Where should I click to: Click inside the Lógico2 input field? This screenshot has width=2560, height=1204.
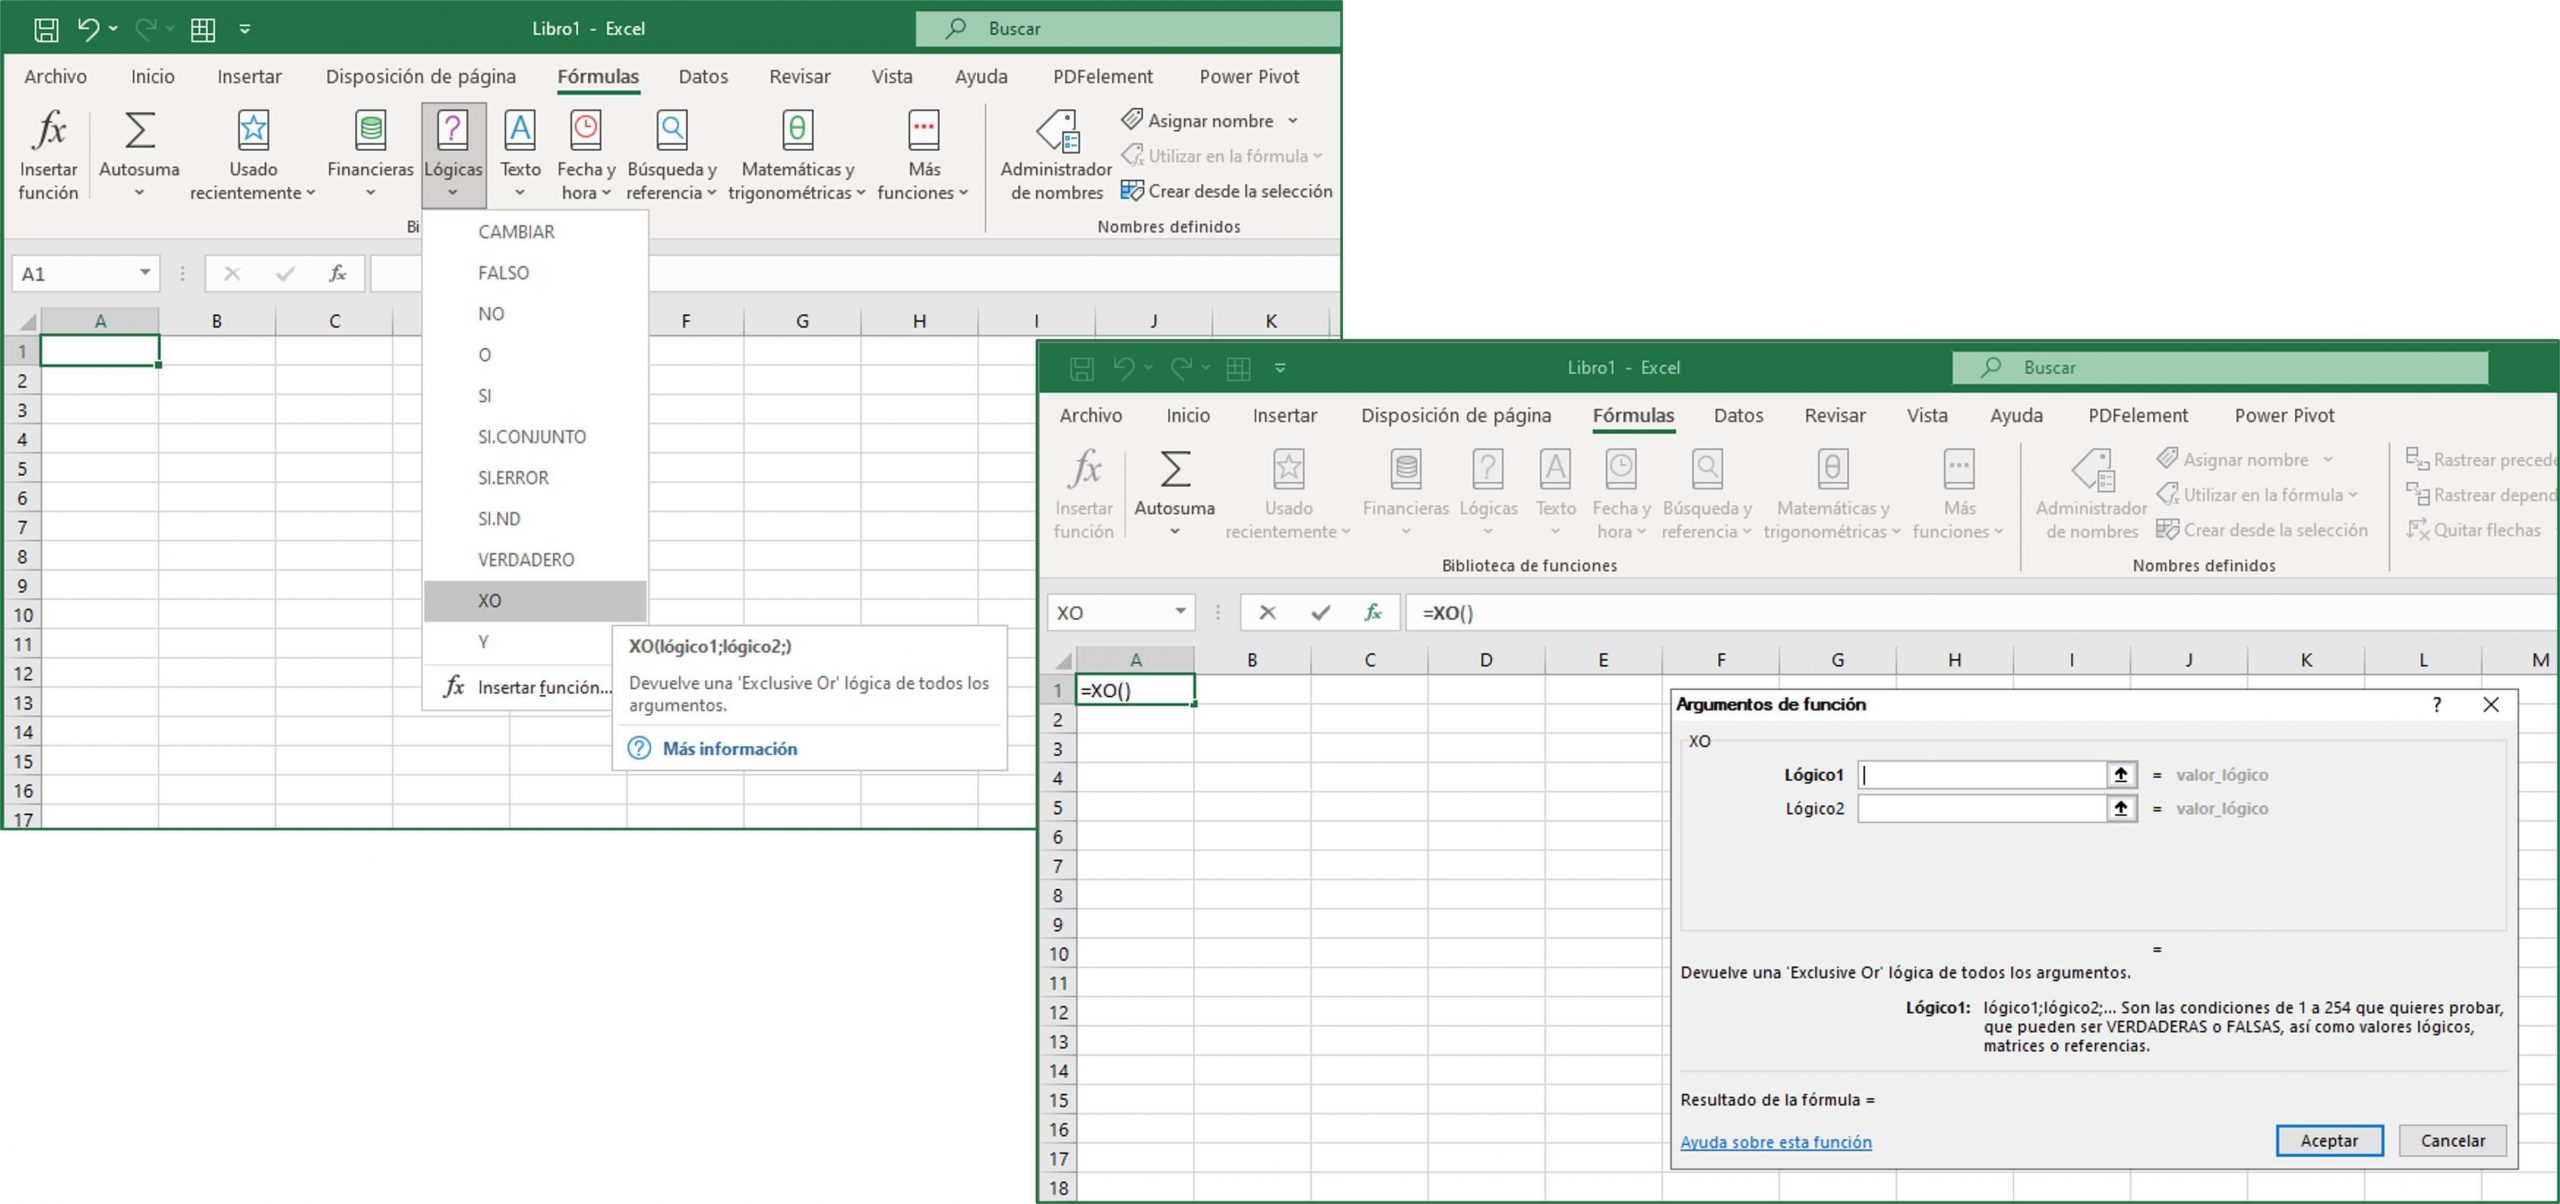[1990, 808]
